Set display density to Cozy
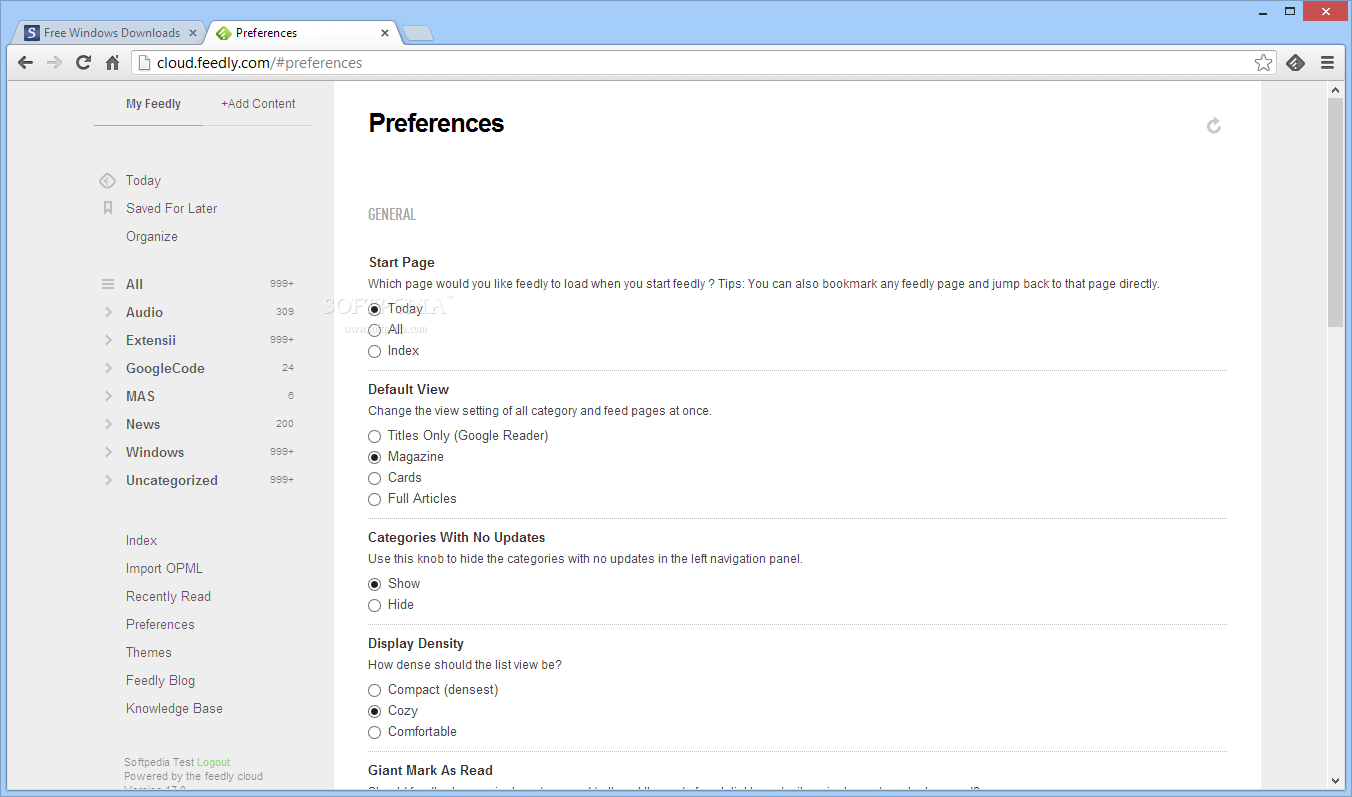Viewport: 1352px width, 797px height. coord(374,711)
